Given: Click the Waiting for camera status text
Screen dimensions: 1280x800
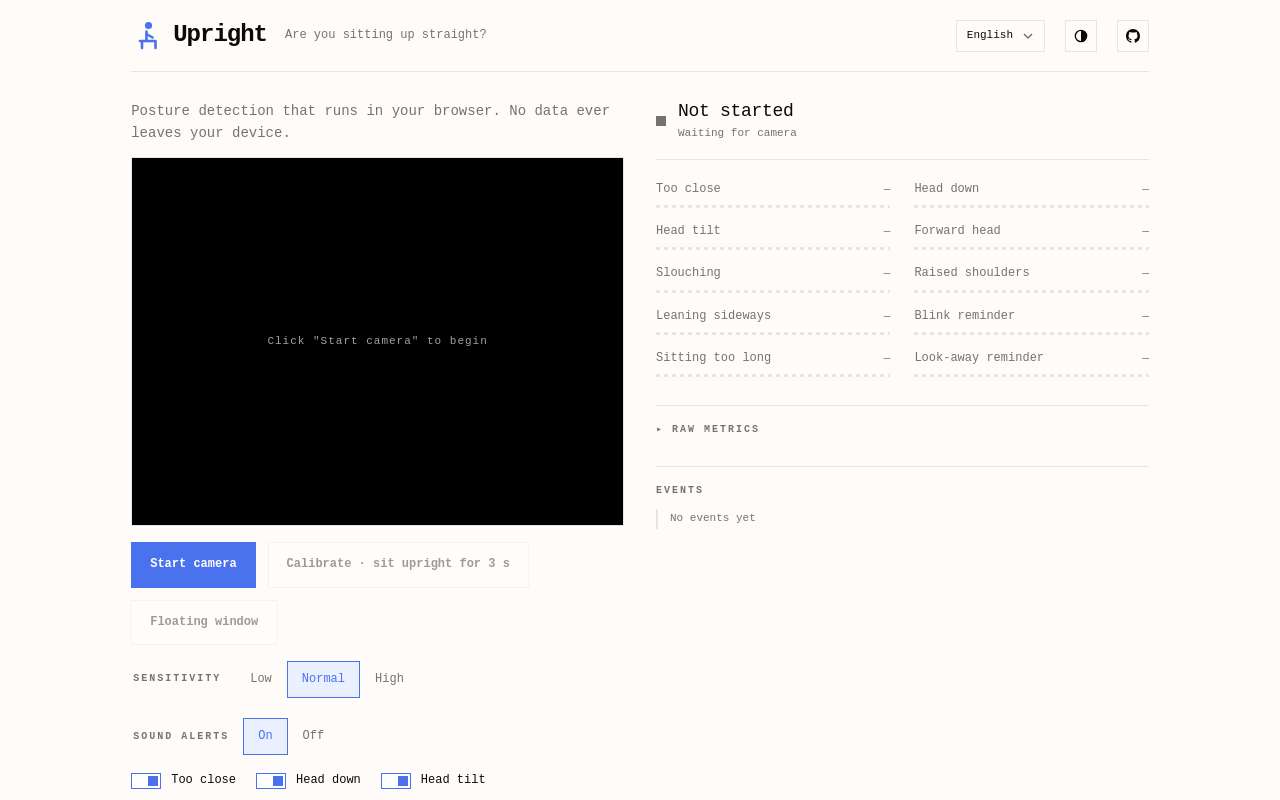Looking at the screenshot, I should click(737, 133).
